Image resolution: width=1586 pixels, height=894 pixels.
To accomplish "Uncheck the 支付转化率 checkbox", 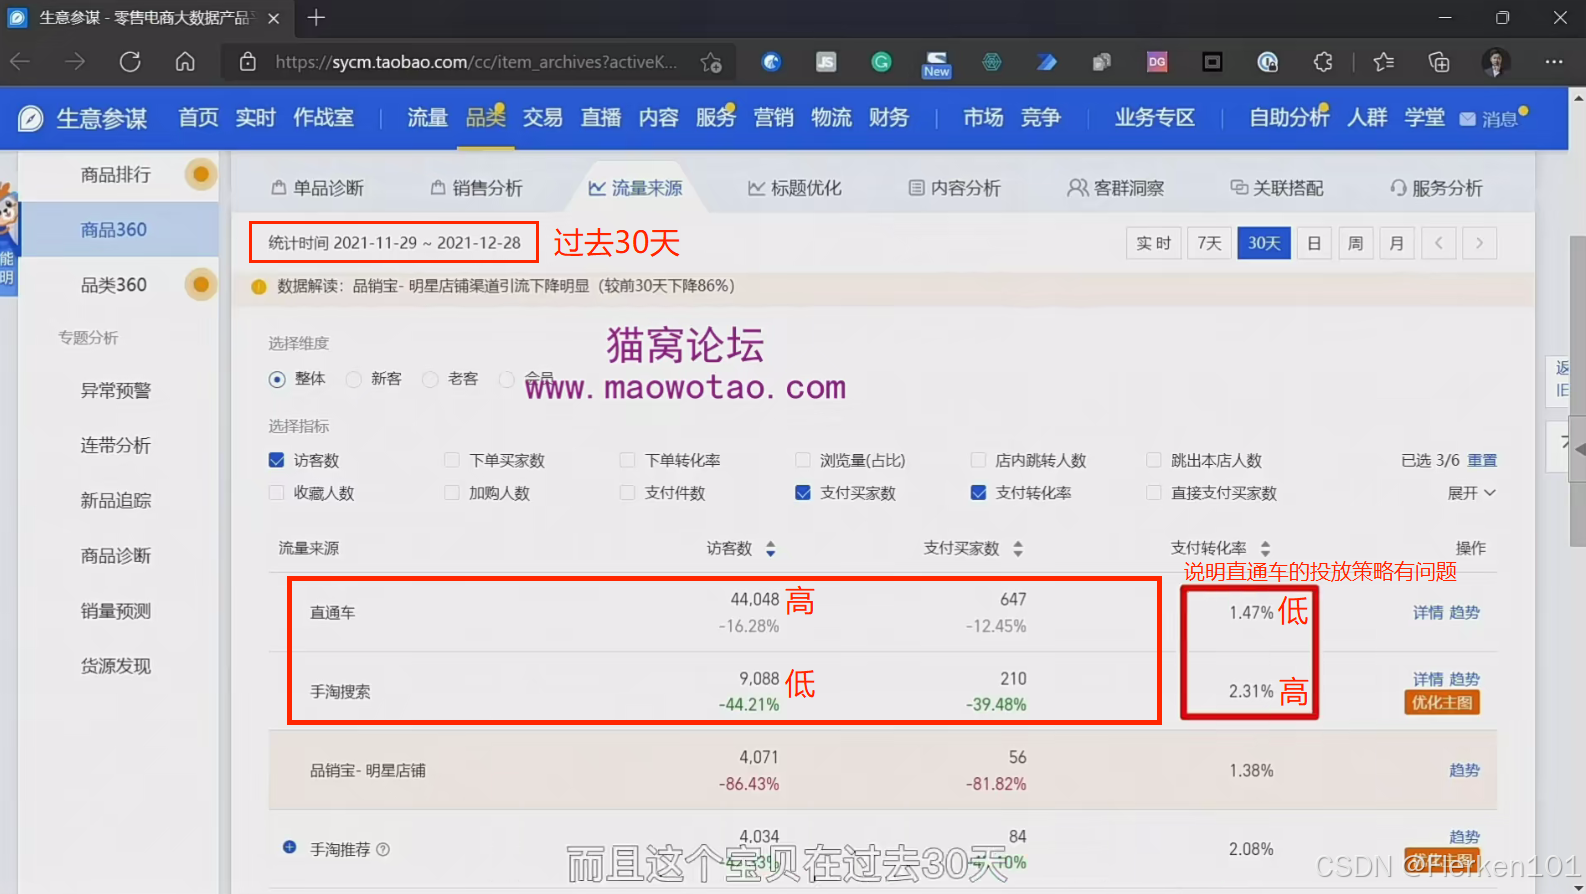I will (979, 492).
